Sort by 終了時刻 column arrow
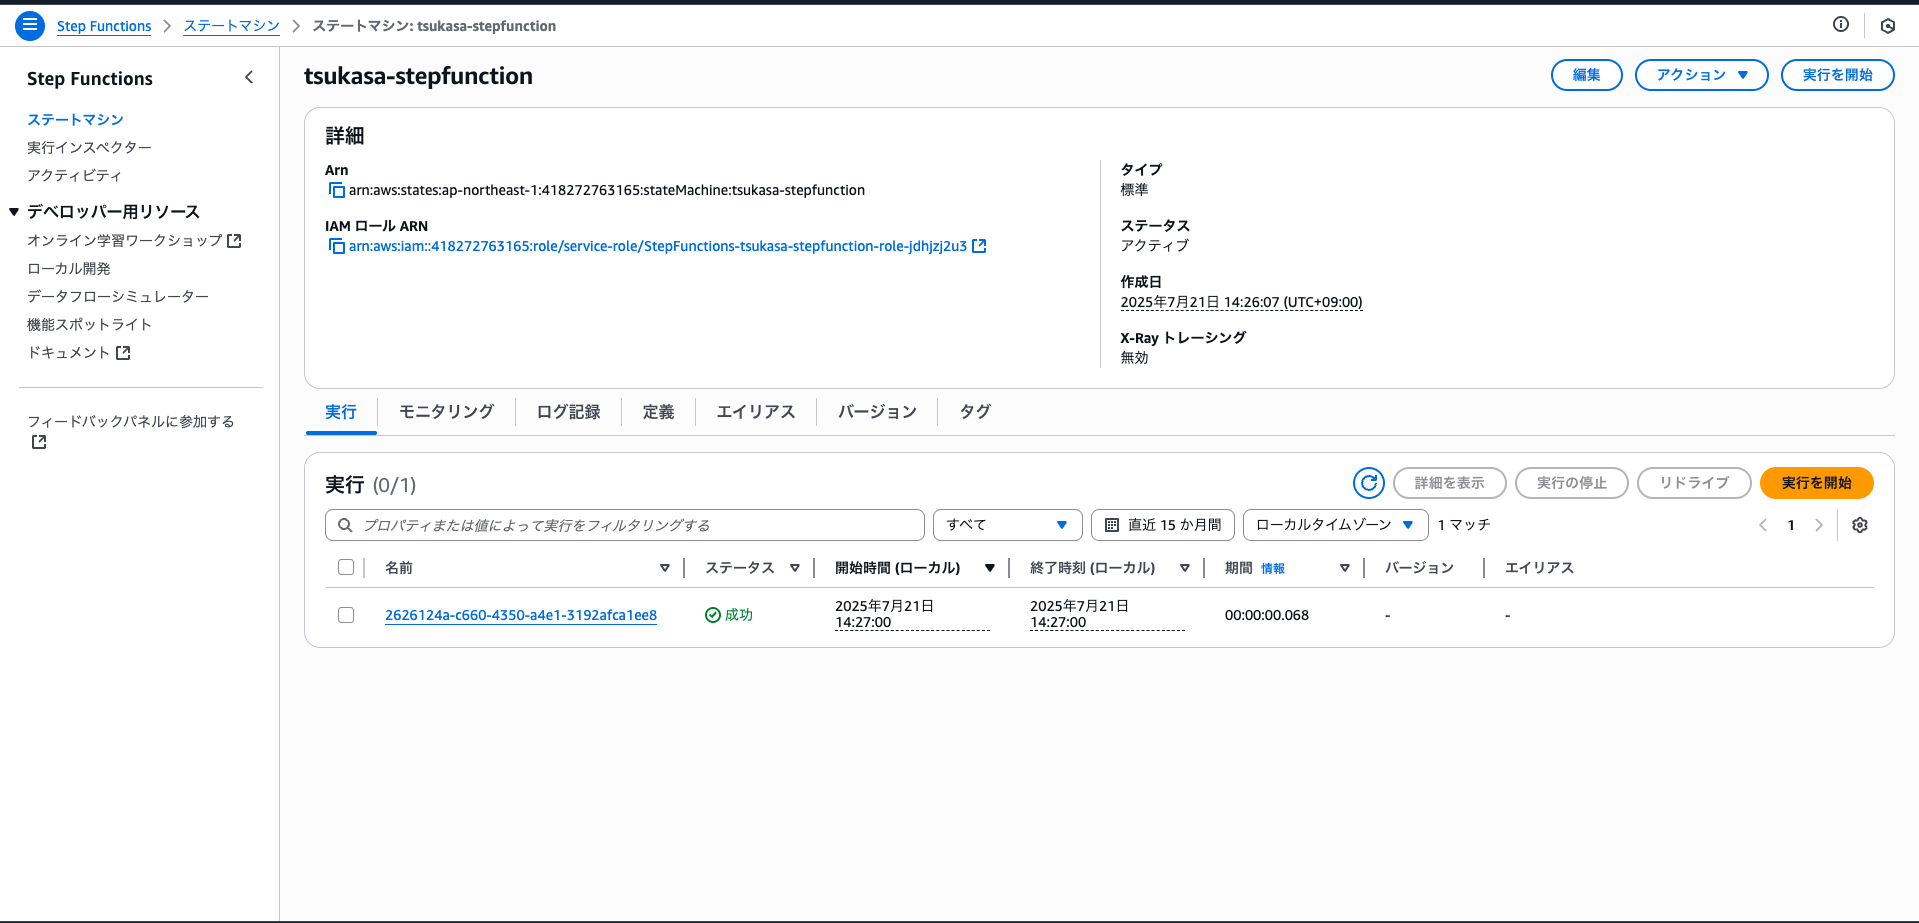Image resolution: width=1919 pixels, height=923 pixels. tap(1185, 568)
